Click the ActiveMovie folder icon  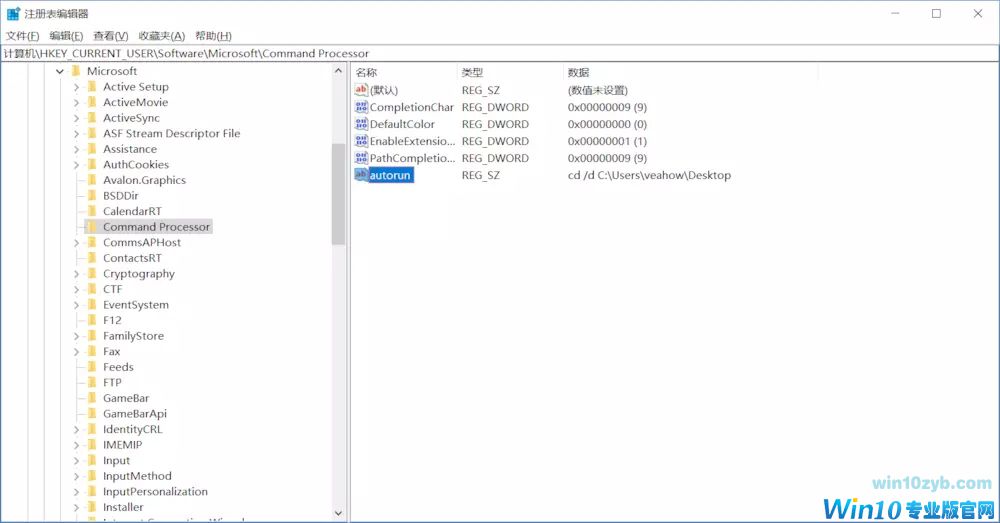pyautogui.click(x=92, y=102)
